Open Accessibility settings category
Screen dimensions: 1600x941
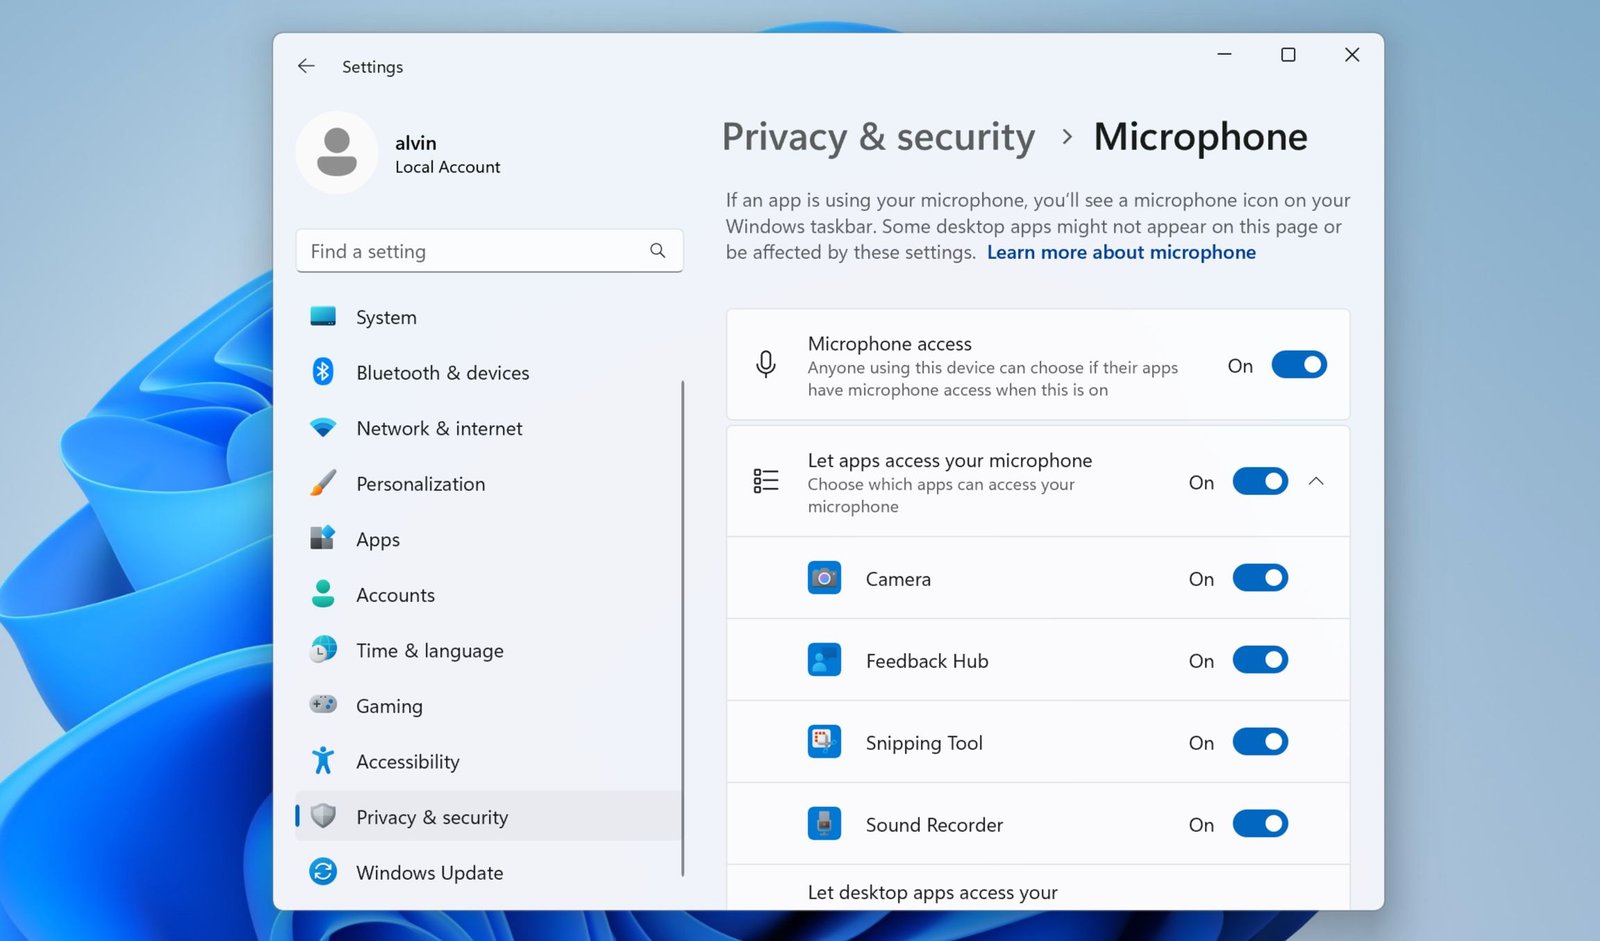point(489,761)
